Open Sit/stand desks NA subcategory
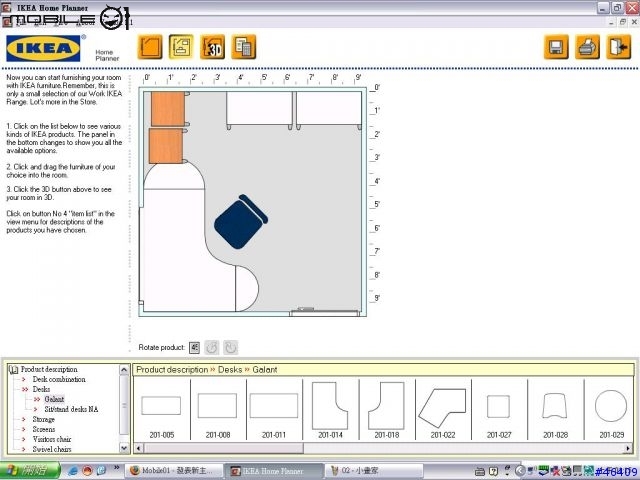The height and width of the screenshot is (480, 640). pos(71,409)
